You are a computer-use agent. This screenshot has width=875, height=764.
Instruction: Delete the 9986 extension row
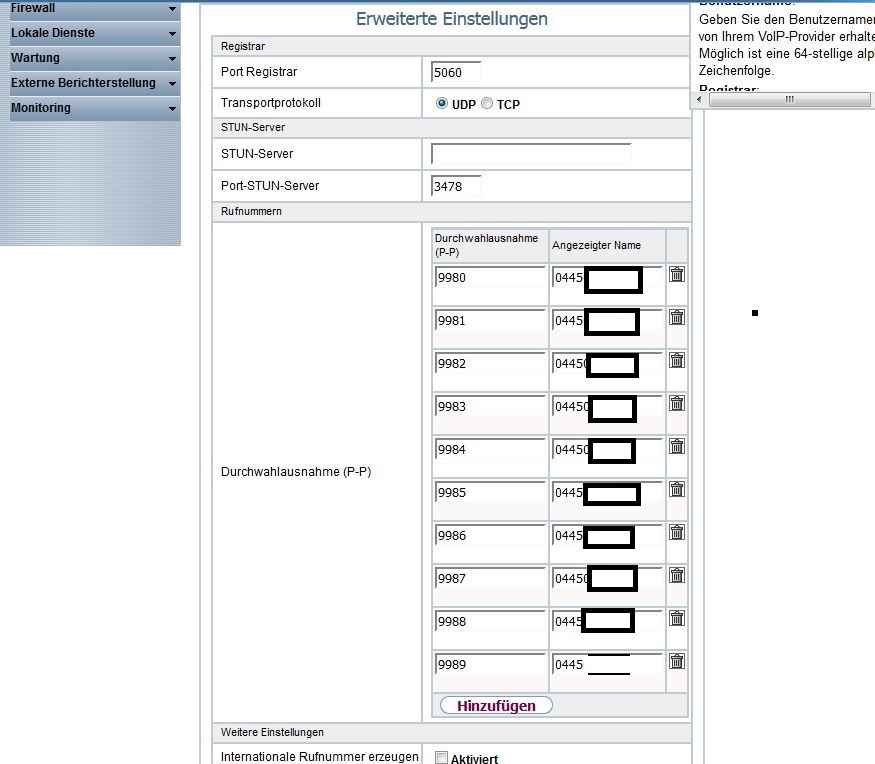click(x=677, y=532)
